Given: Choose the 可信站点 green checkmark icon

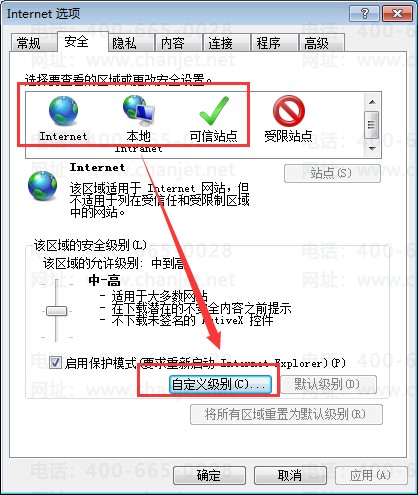Looking at the screenshot, I should [x=214, y=111].
